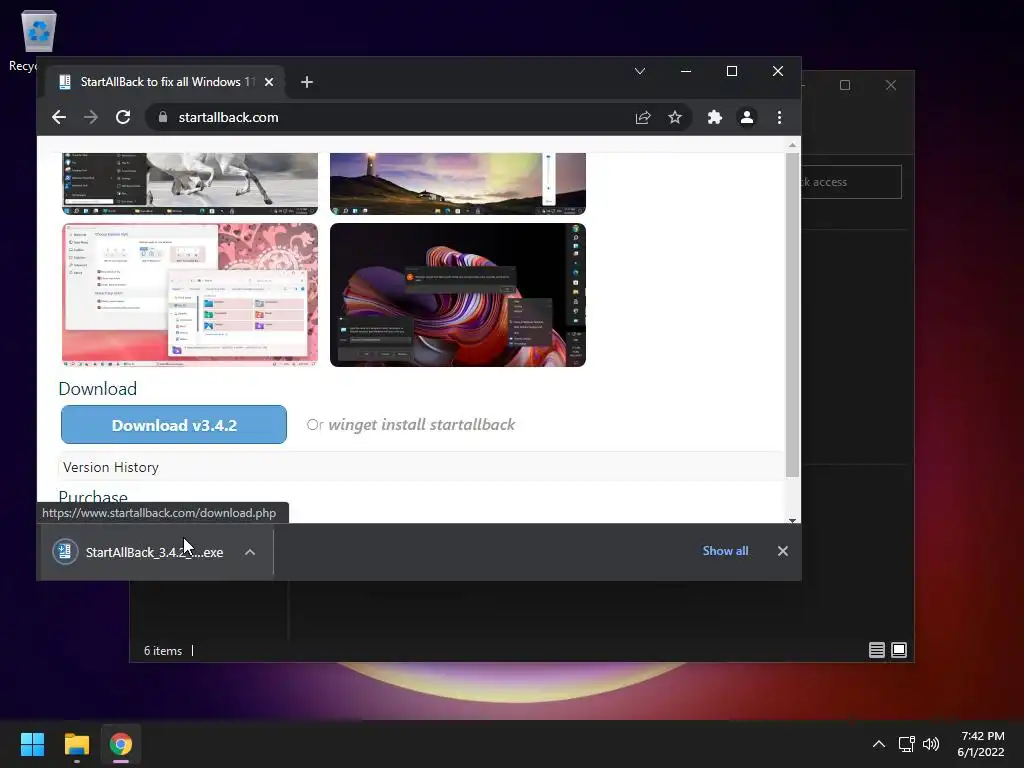Minimize the Chrome window
This screenshot has height=768, width=1024.
click(x=686, y=71)
